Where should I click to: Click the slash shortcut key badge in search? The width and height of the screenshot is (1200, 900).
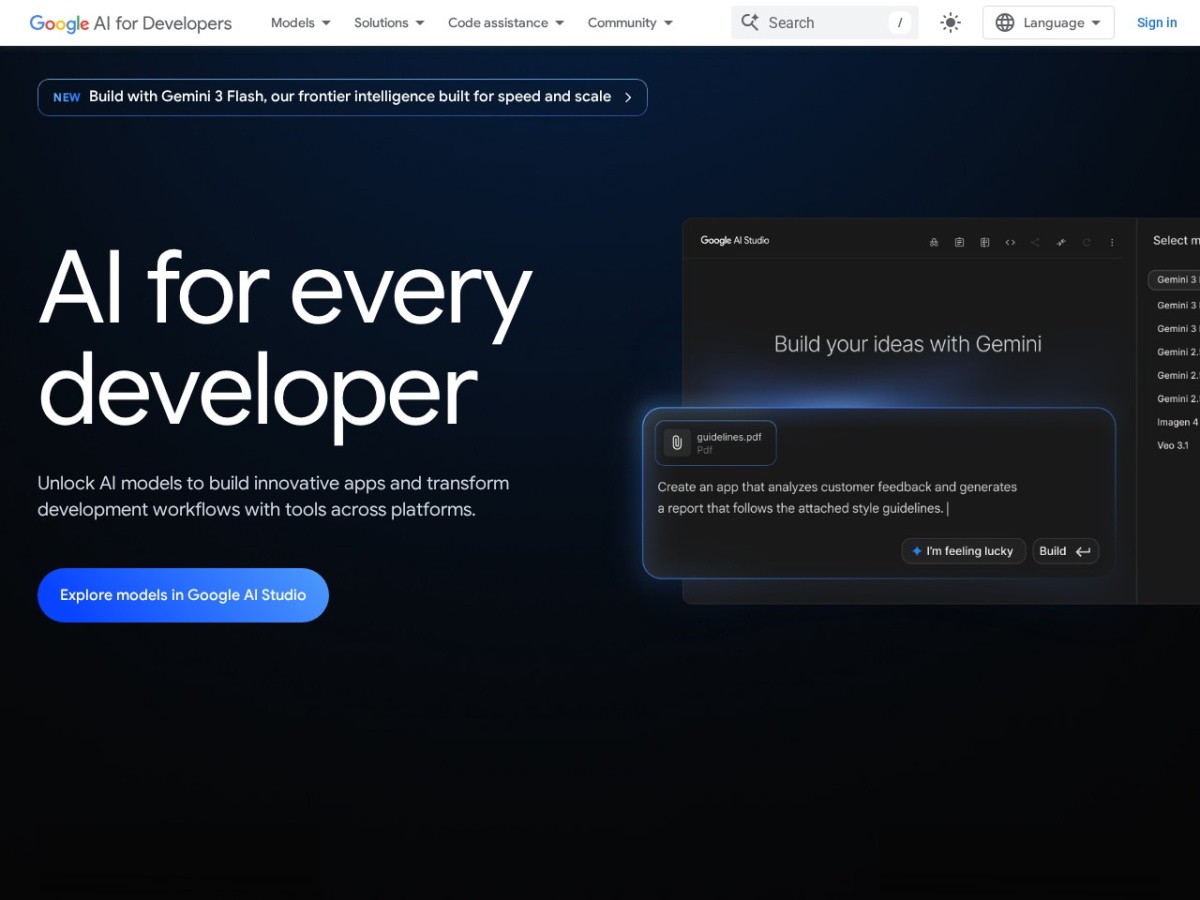tap(900, 22)
